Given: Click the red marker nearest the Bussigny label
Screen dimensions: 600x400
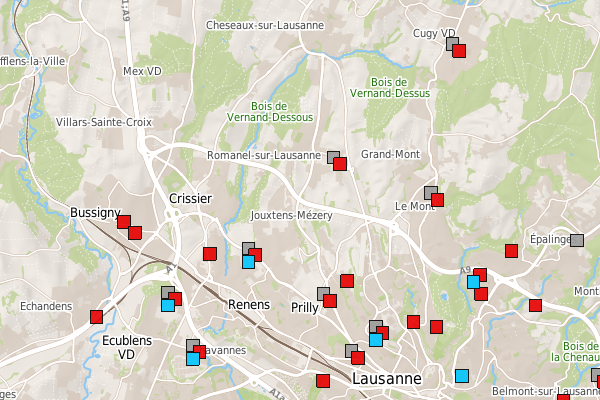Looking at the screenshot, I should tap(124, 222).
